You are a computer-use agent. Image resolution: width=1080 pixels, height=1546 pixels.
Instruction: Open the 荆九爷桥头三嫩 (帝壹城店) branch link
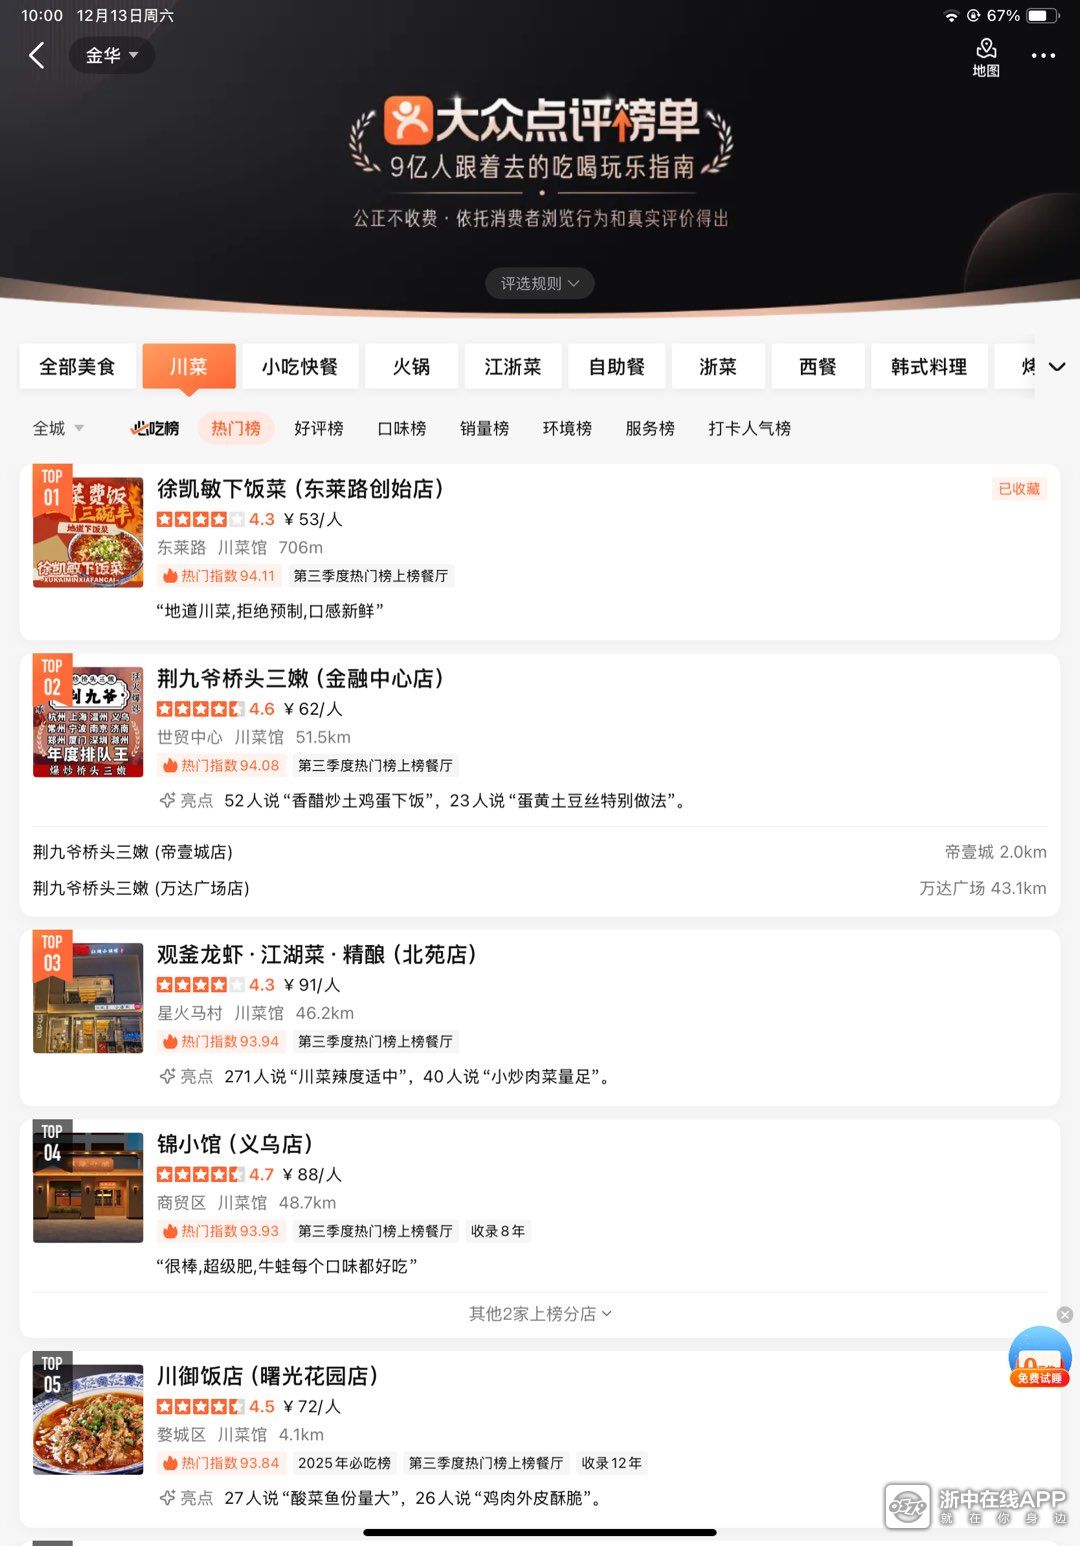(133, 852)
